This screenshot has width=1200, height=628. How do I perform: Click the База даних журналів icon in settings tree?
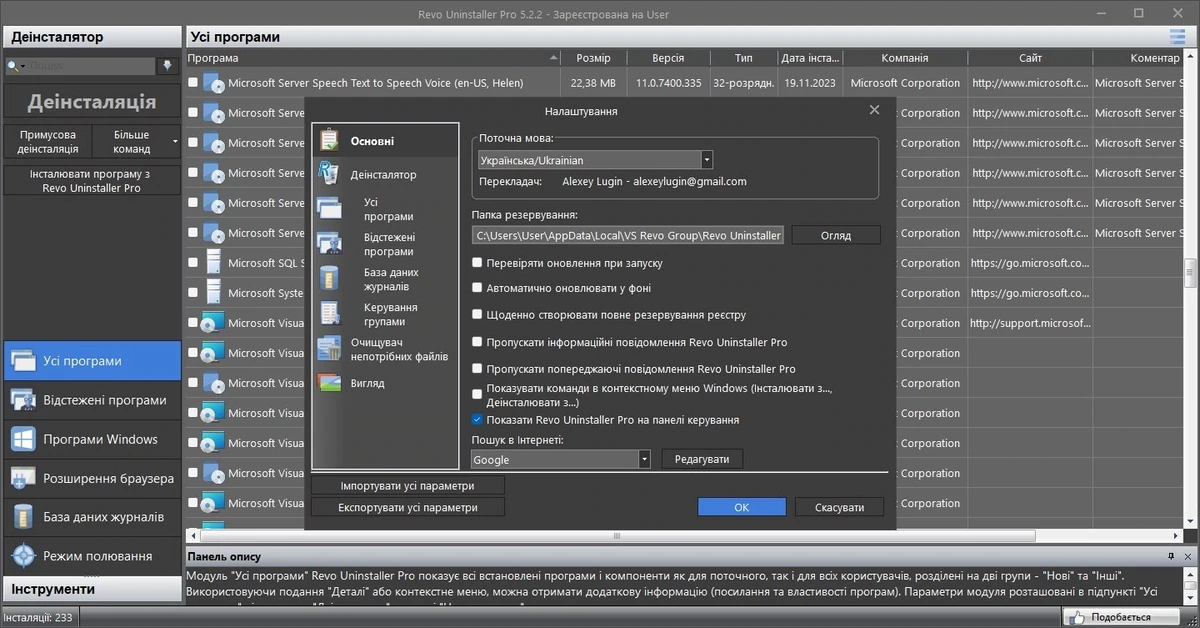[329, 279]
